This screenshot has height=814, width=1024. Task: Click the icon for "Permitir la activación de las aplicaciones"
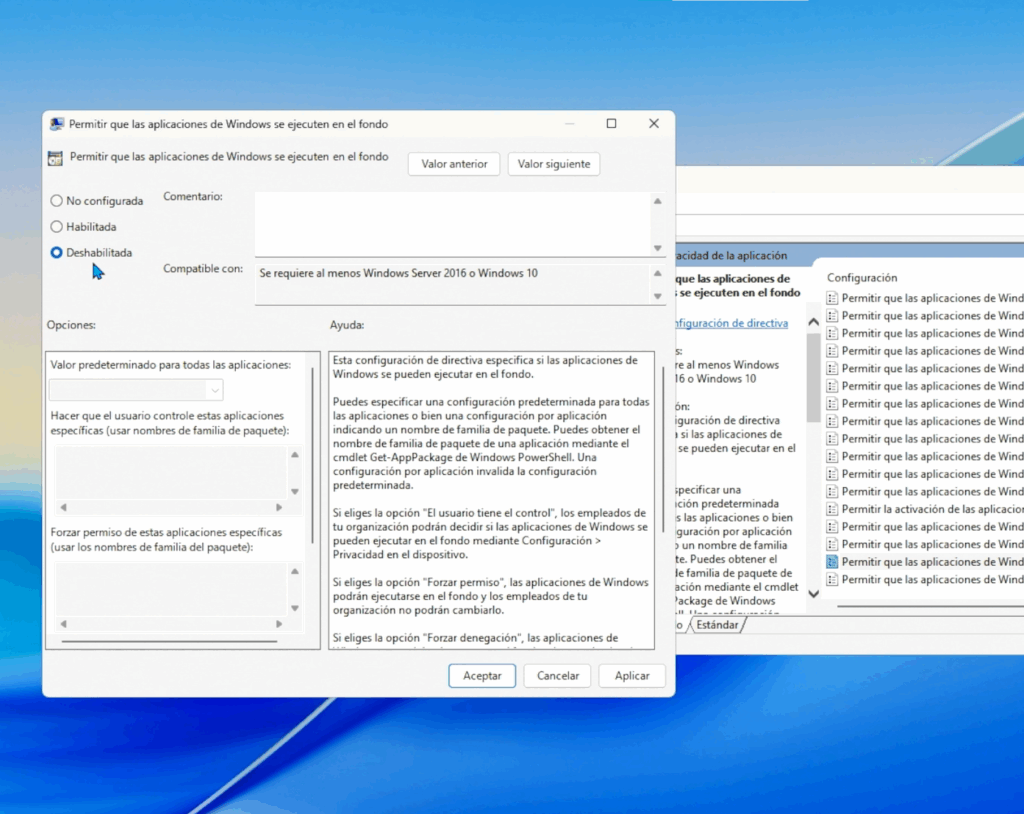[833, 509]
